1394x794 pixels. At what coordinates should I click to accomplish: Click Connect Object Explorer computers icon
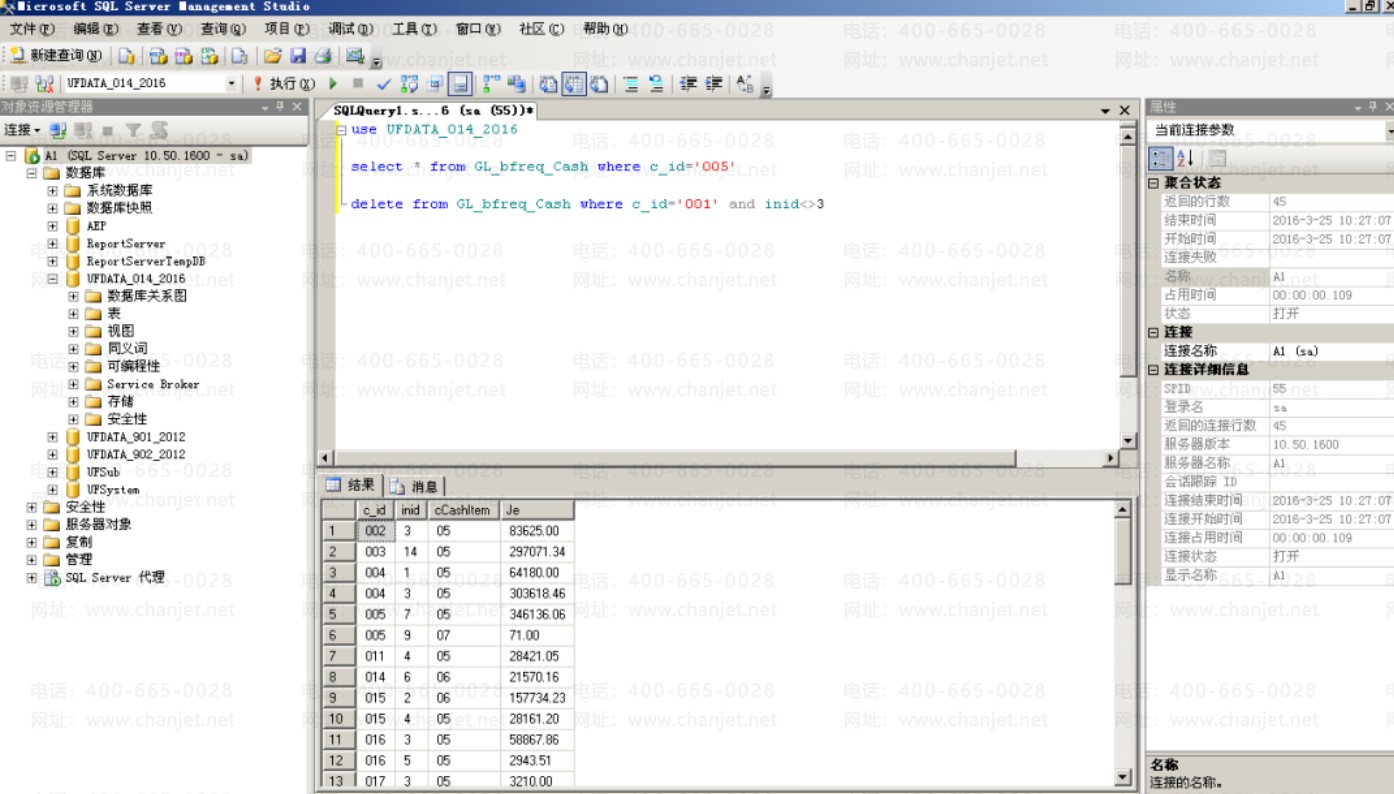pos(58,130)
